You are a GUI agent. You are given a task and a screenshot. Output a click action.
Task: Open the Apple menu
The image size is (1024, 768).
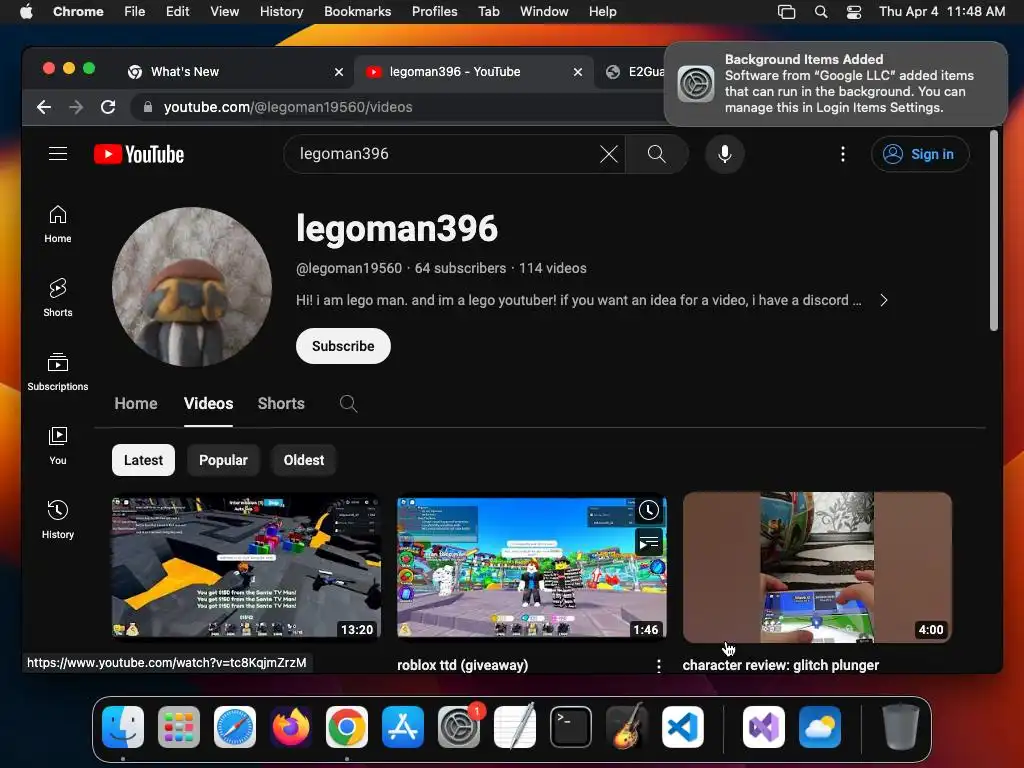[x=26, y=12]
